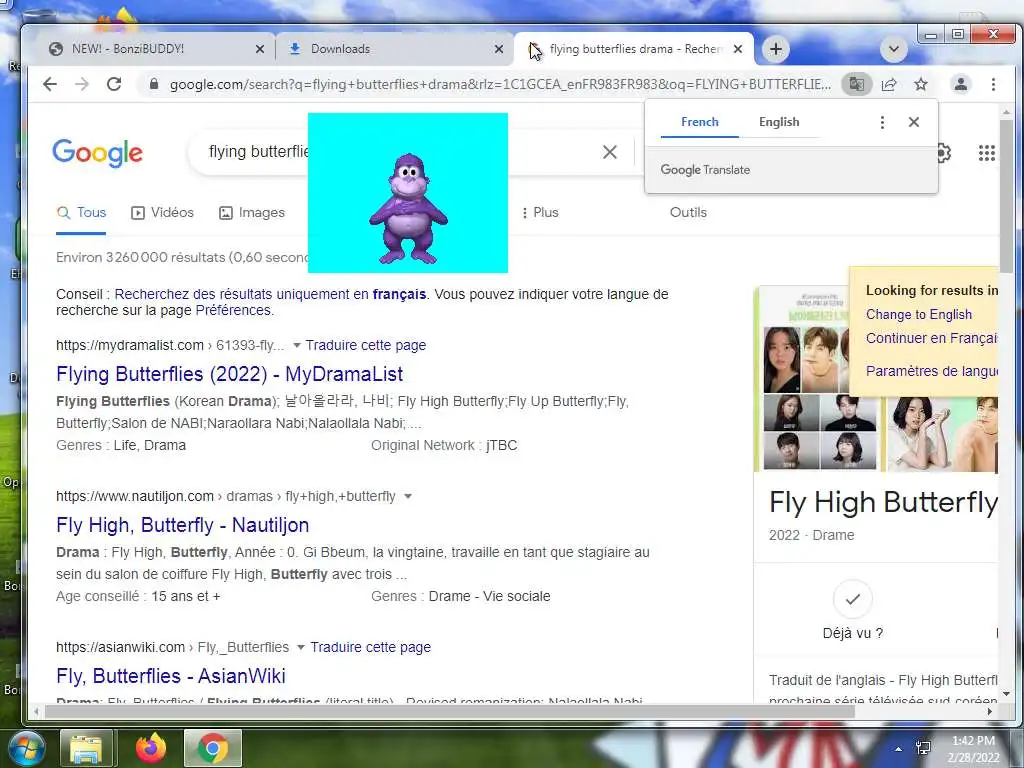The image size is (1024, 768).
Task: Open Windows Explorer from taskbar
Action: pos(87,748)
